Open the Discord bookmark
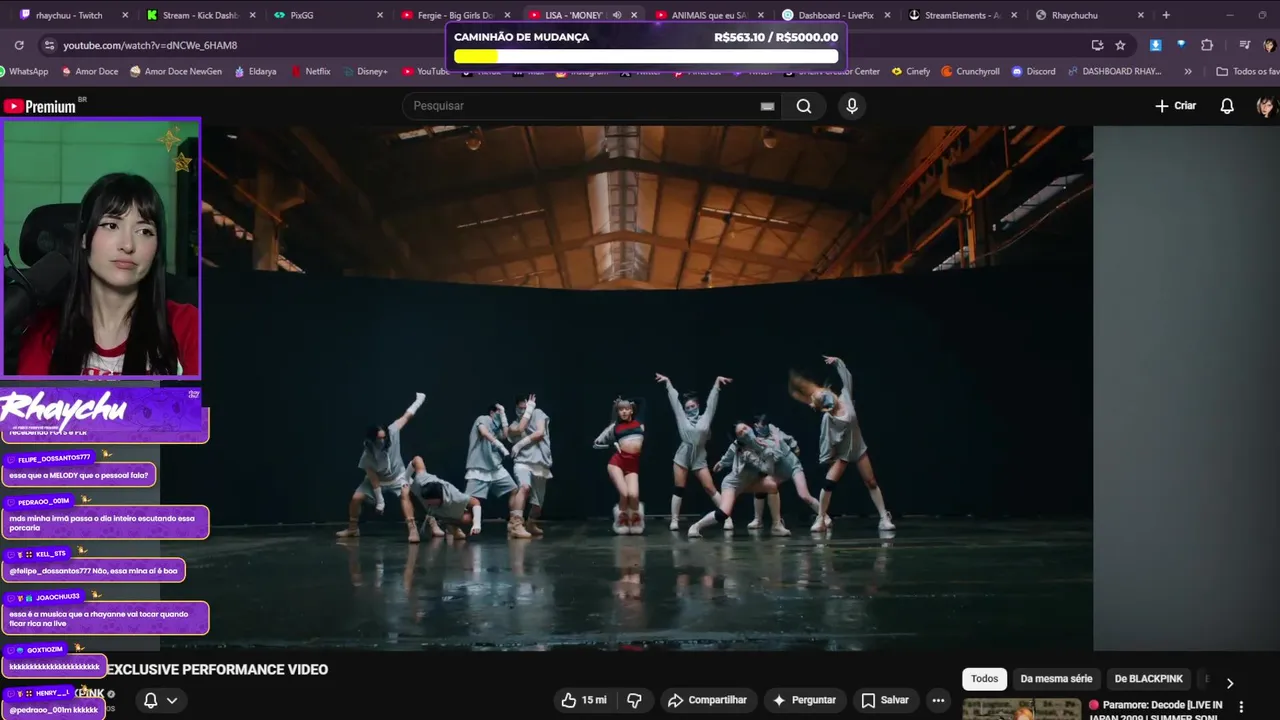The width and height of the screenshot is (1280, 720). (x=1034, y=71)
